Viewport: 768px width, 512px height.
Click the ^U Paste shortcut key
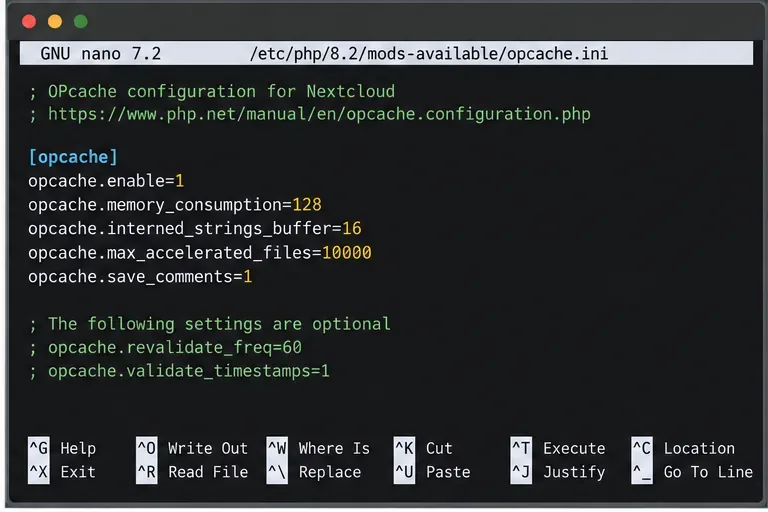pyautogui.click(x=404, y=472)
